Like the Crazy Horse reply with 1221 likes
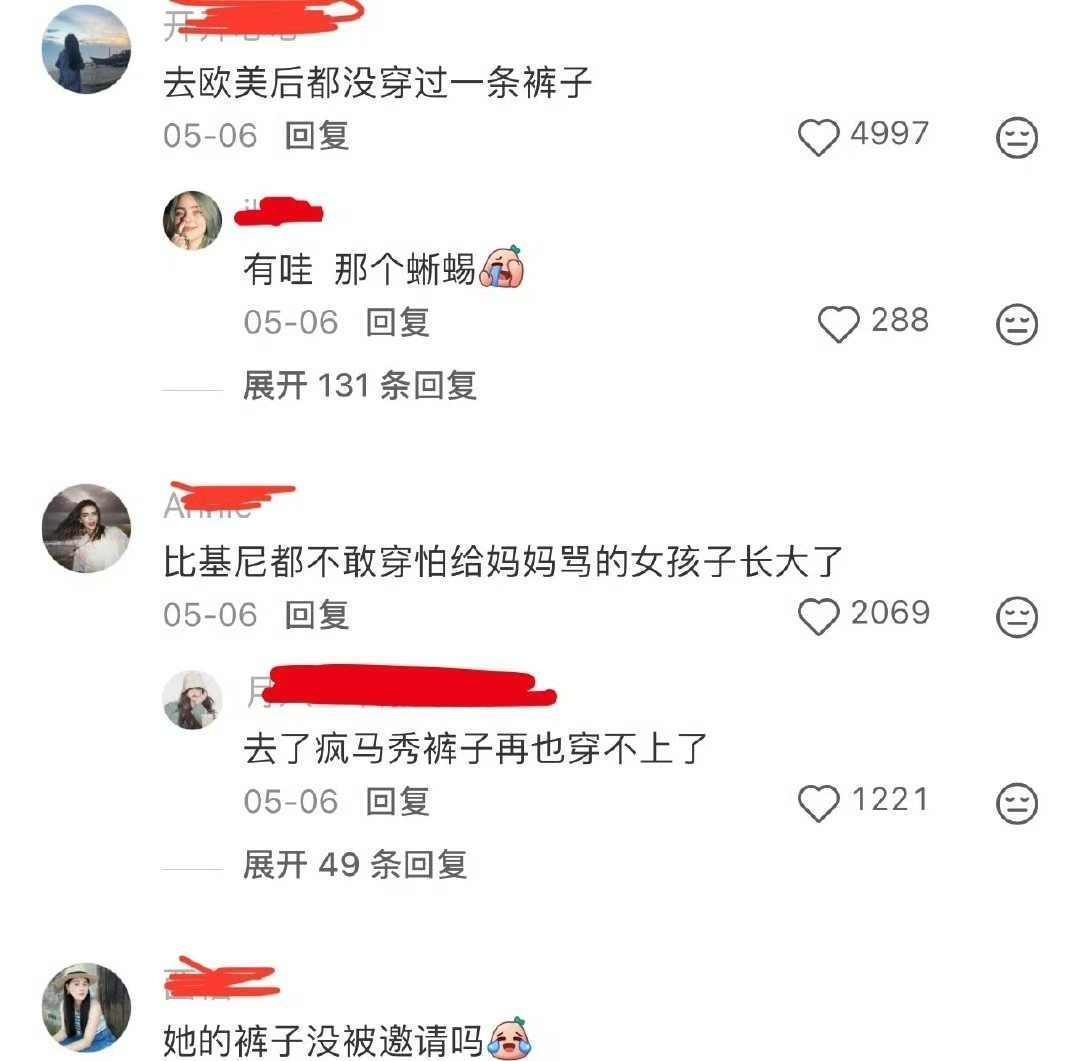The image size is (1080, 1061). (x=818, y=803)
